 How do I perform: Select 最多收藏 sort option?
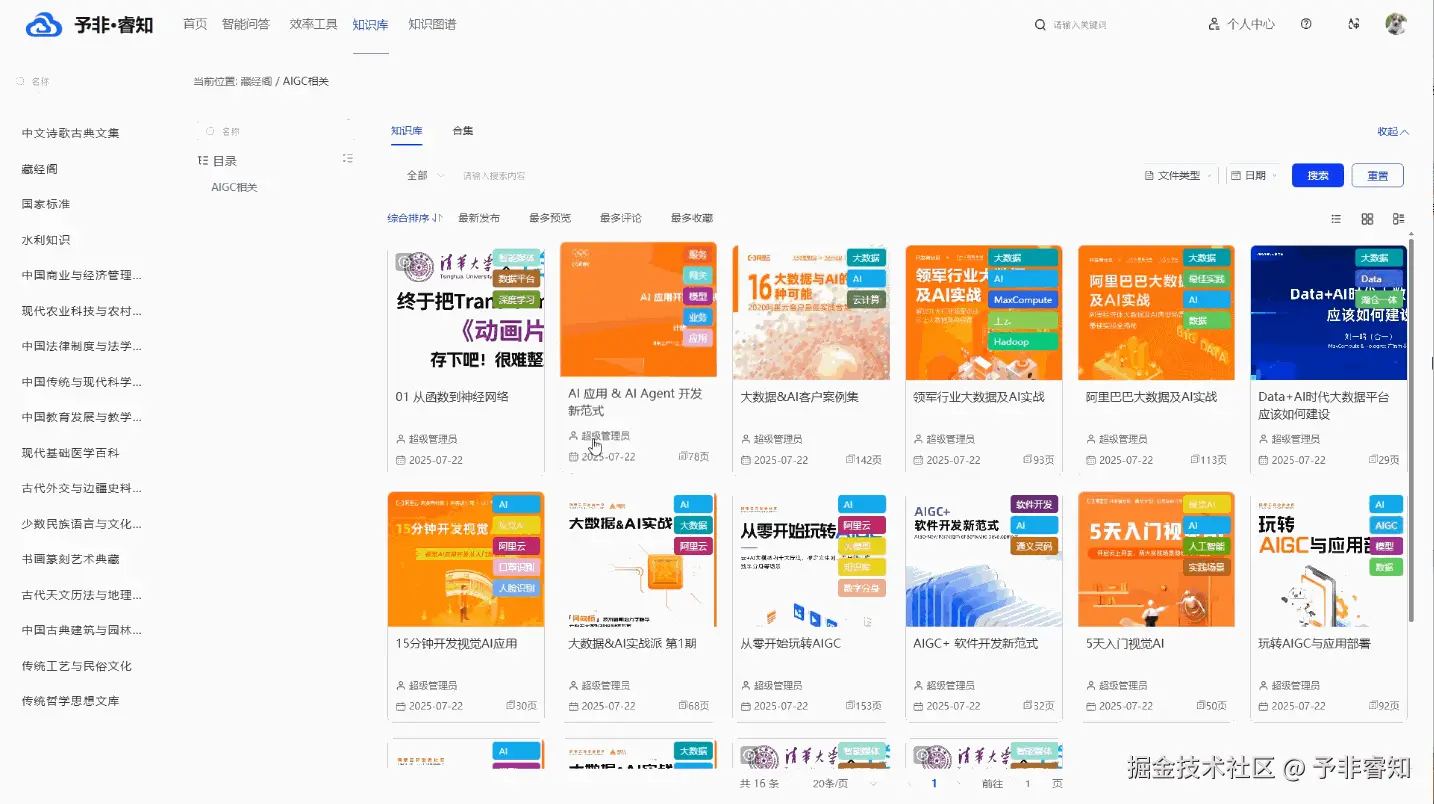pos(692,218)
